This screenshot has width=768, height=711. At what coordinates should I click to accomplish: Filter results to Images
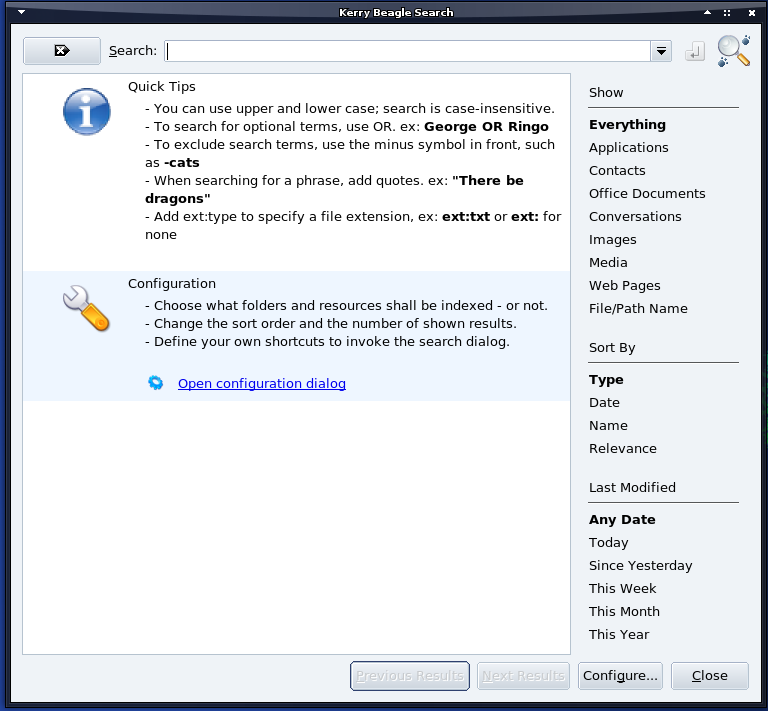tap(613, 239)
